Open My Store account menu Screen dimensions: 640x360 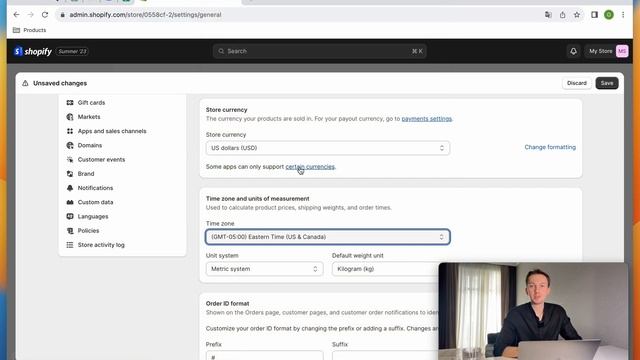click(608, 51)
